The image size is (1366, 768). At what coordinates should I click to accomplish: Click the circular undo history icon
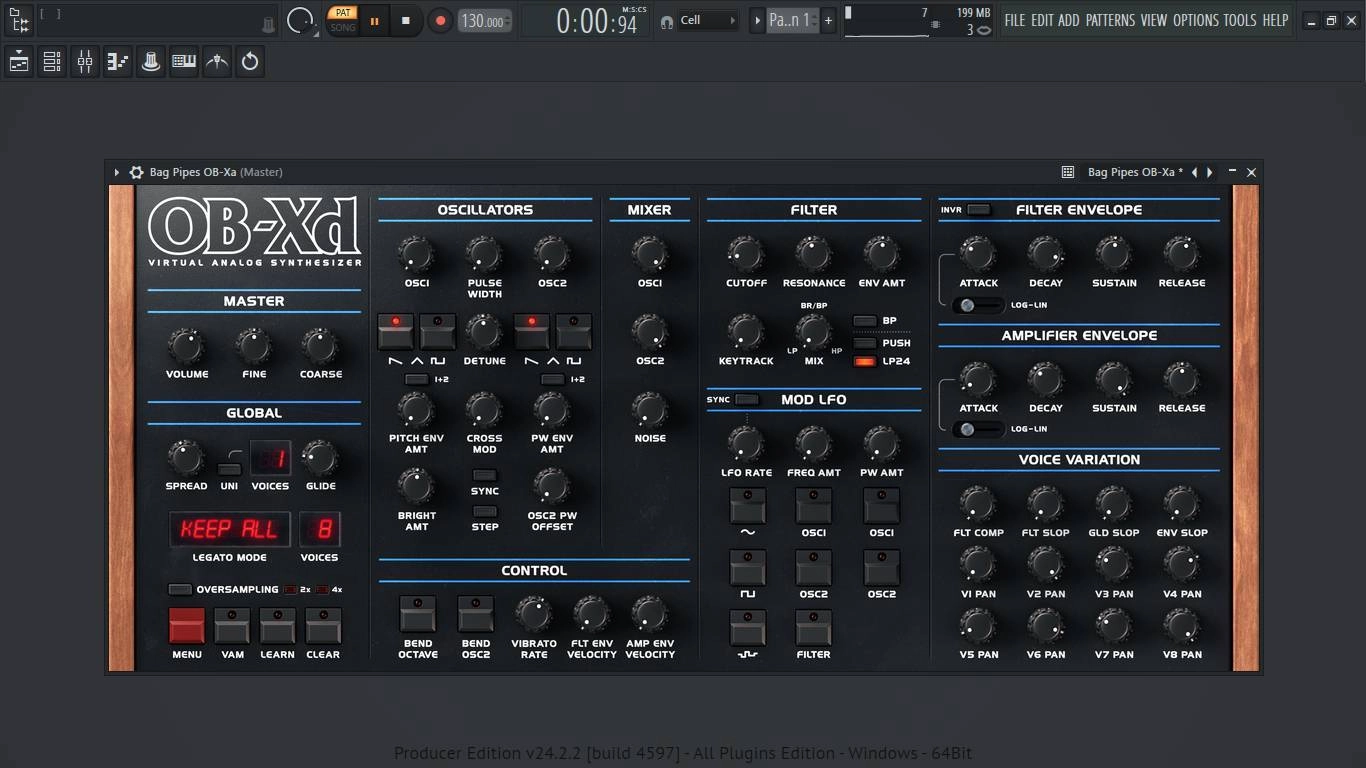click(250, 62)
